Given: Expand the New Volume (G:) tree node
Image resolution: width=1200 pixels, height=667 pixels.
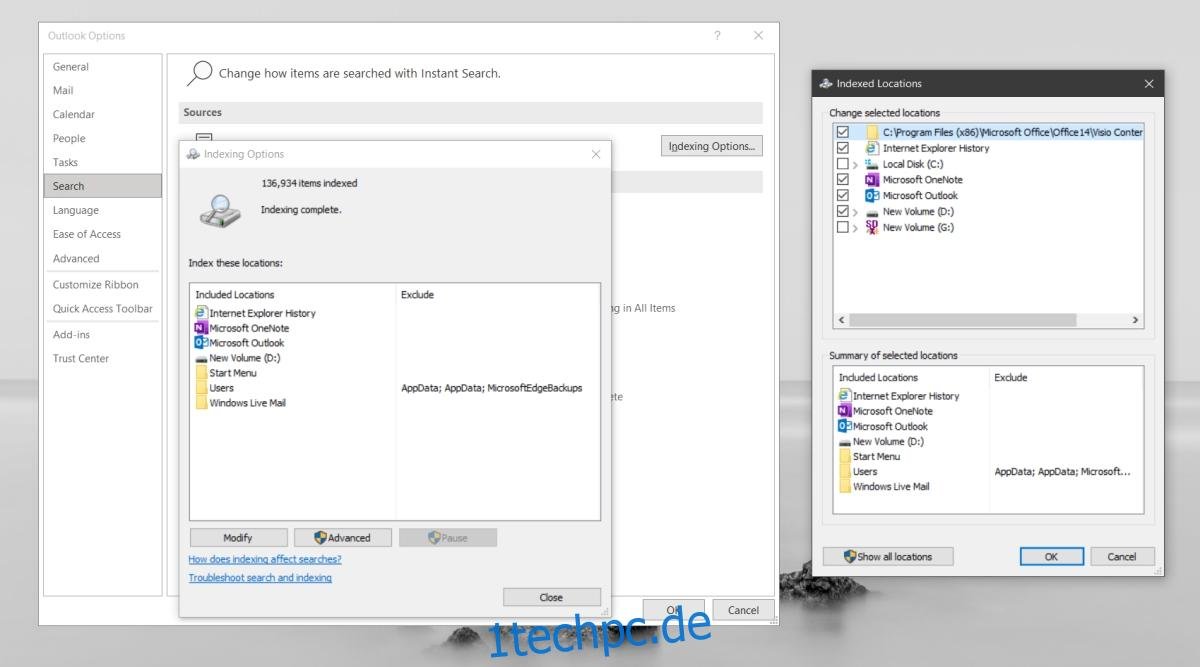Looking at the screenshot, I should (856, 228).
